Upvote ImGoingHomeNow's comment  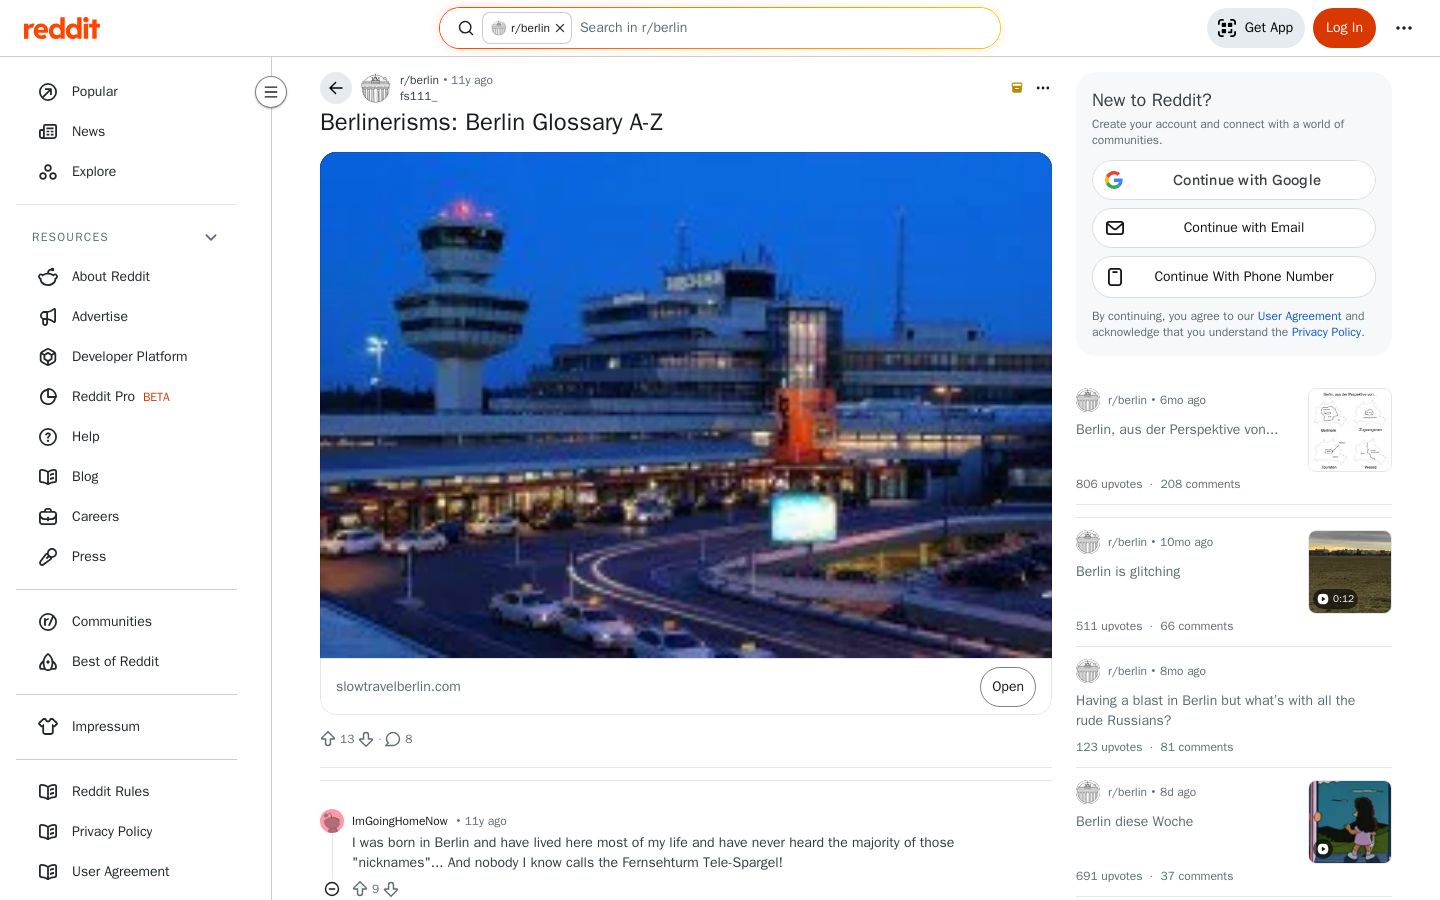pyautogui.click(x=360, y=889)
